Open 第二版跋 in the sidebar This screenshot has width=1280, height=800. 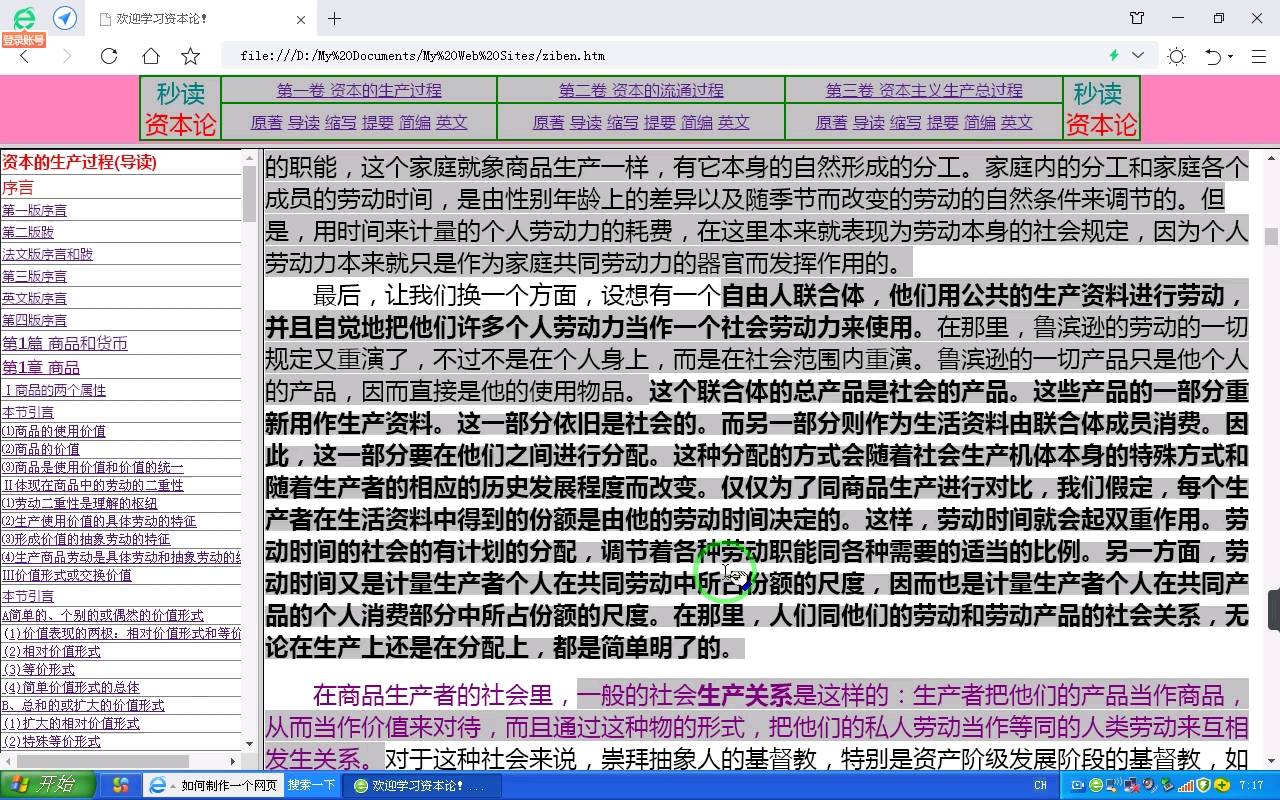pos(28,232)
